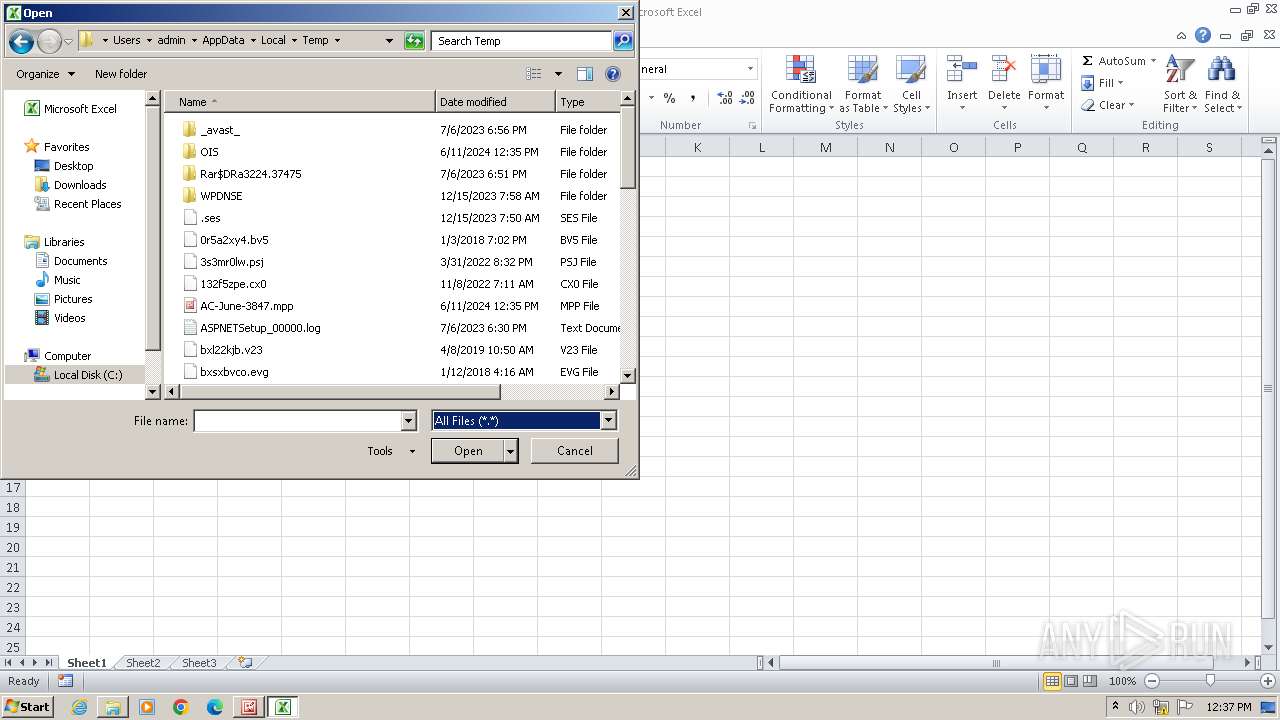
Task: Open Organize dropdown menu
Action: [x=45, y=74]
